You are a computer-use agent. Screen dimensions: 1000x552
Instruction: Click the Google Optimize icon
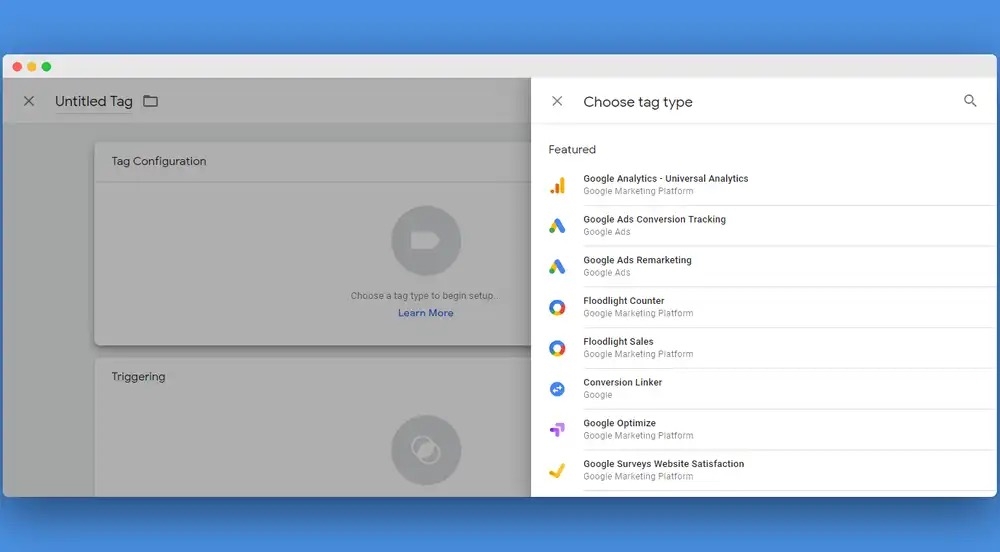point(557,430)
